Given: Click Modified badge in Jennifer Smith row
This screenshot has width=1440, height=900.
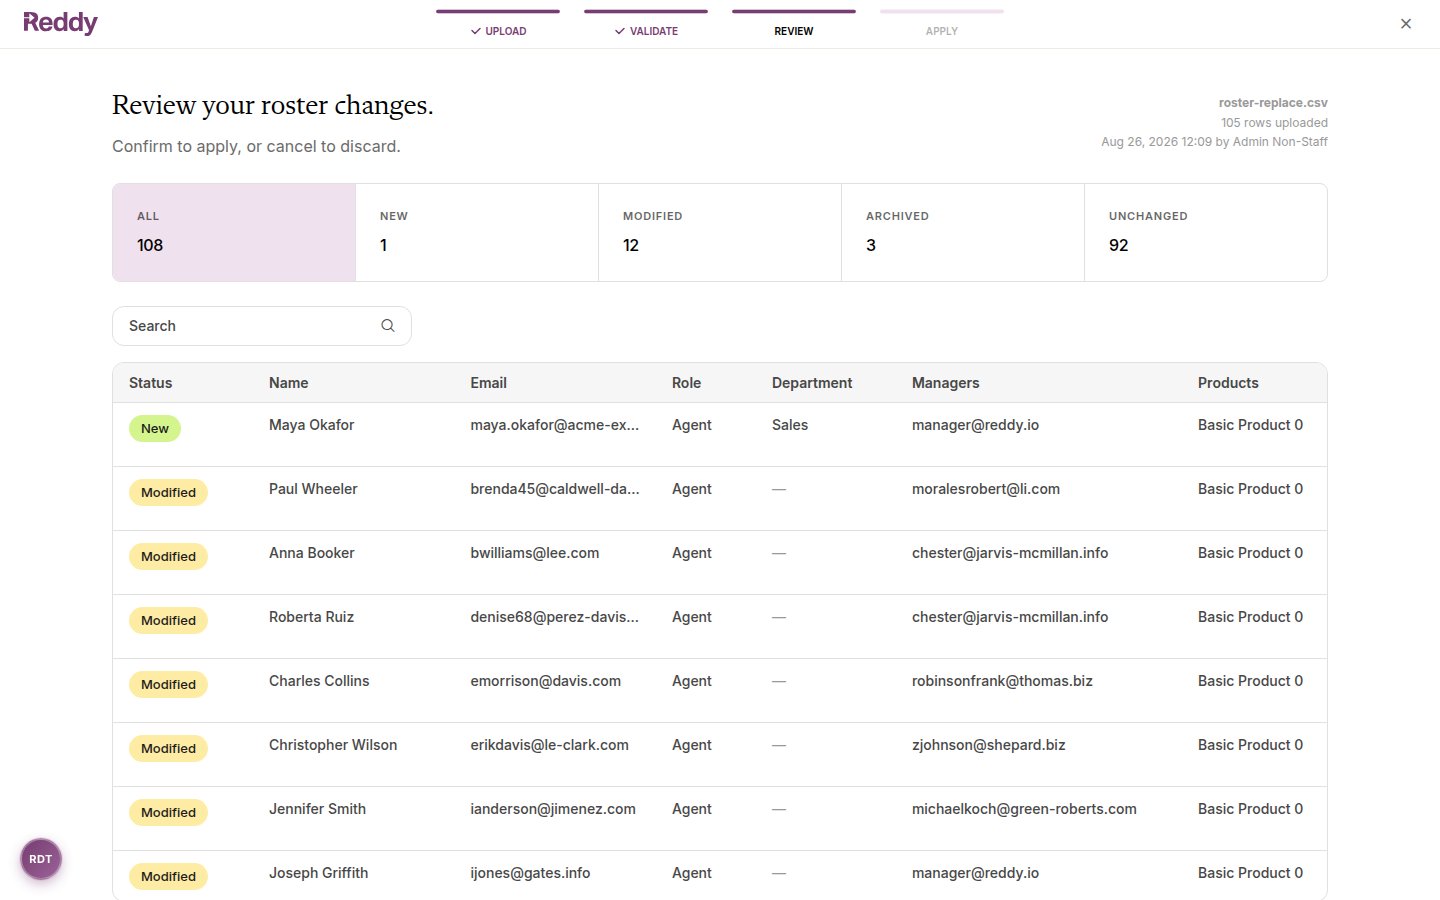Looking at the screenshot, I should pyautogui.click(x=168, y=813).
